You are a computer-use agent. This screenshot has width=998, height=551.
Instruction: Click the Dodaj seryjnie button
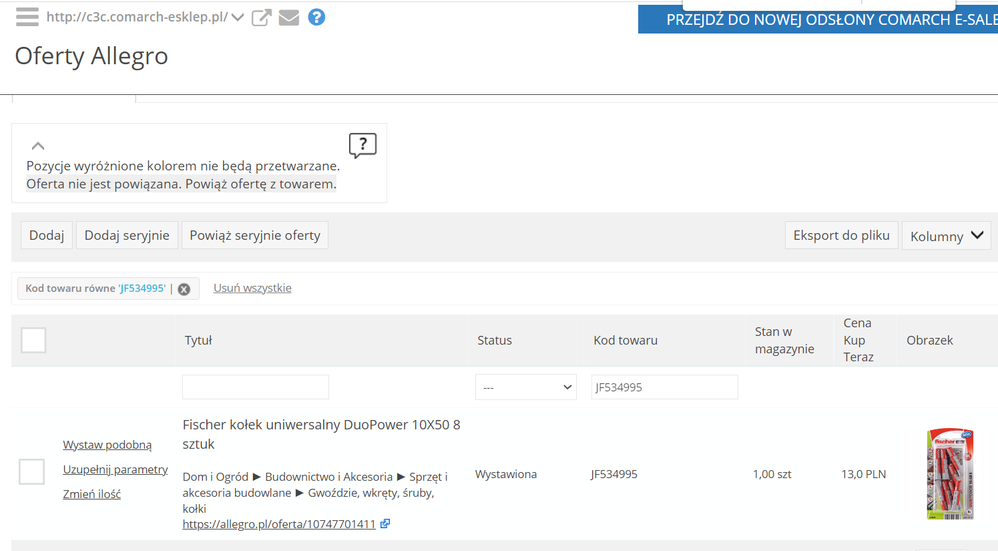127,235
